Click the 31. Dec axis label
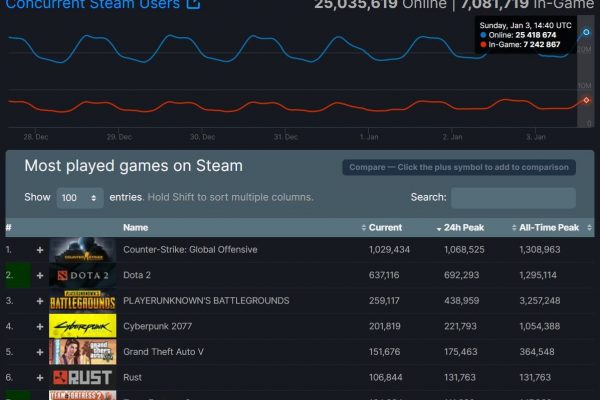The width and height of the screenshot is (600, 400). click(x=285, y=137)
